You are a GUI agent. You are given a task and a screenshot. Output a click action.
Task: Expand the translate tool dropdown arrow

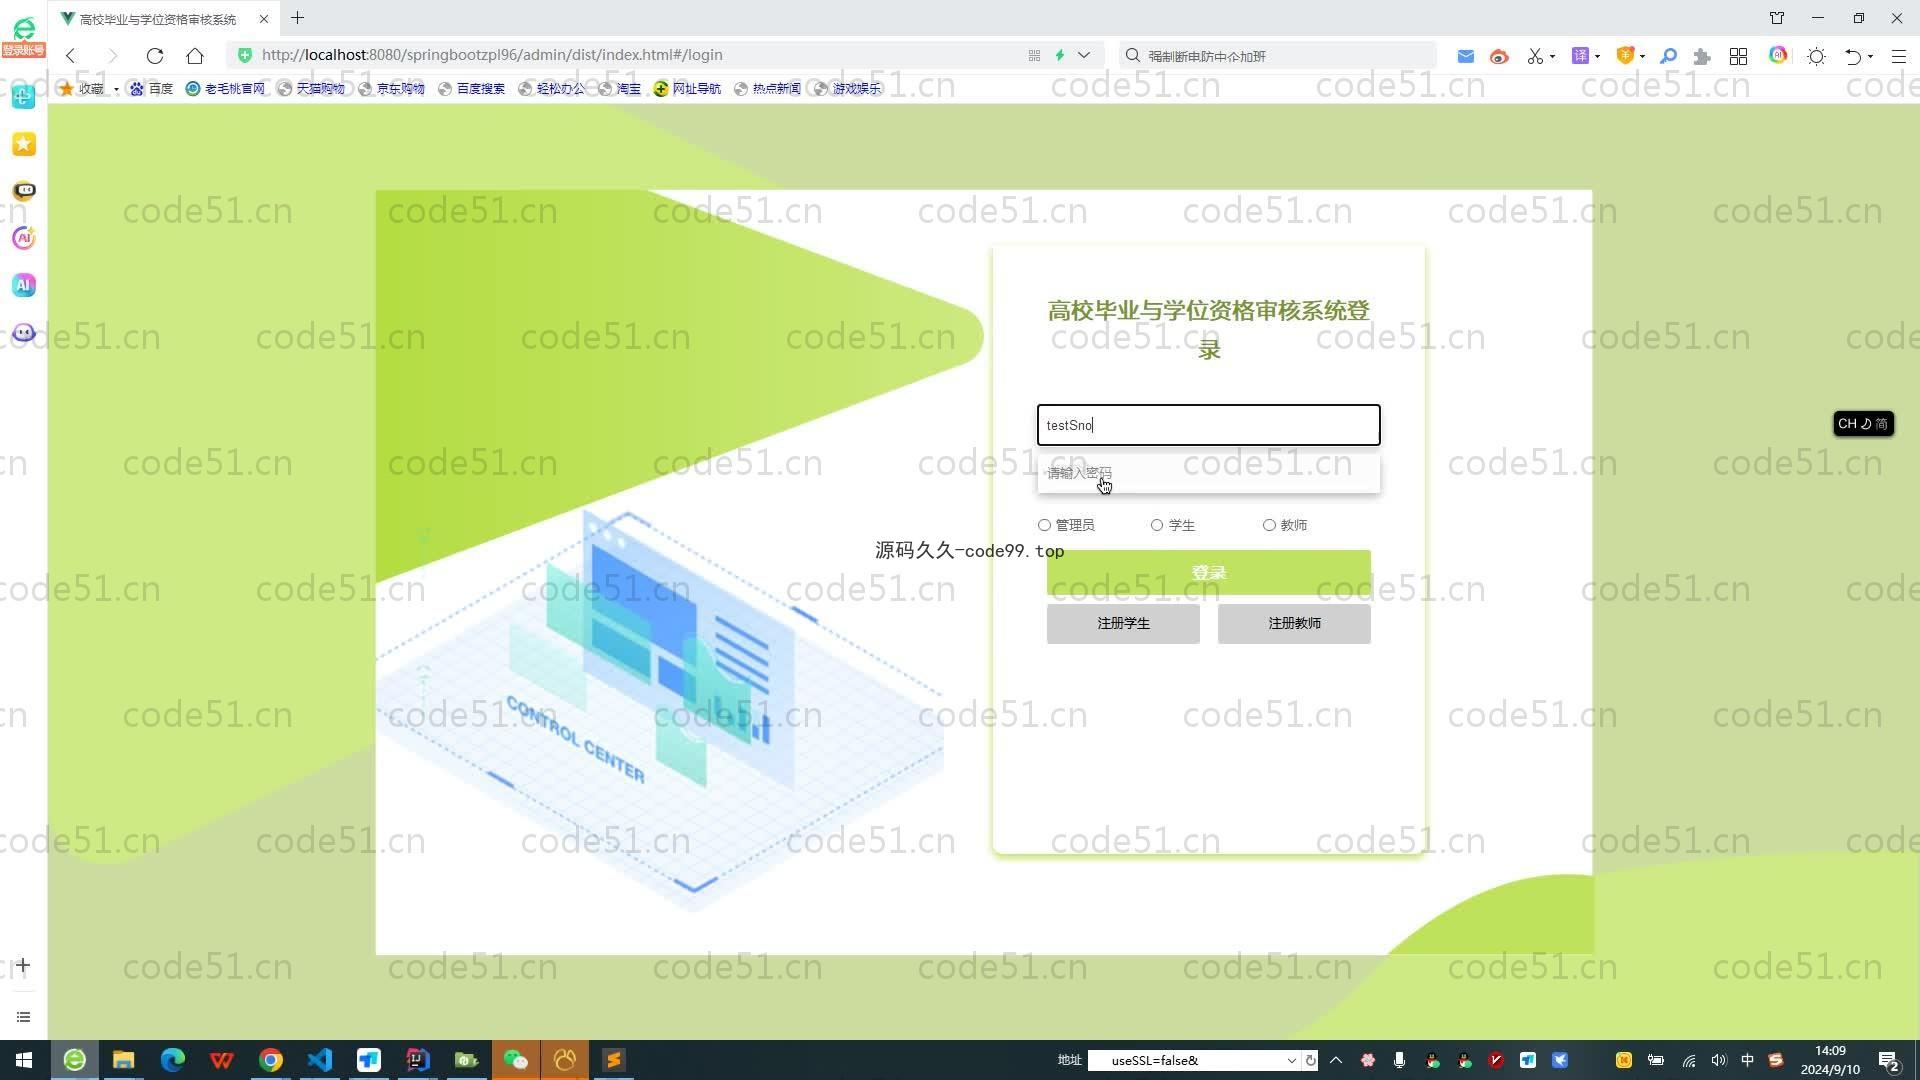pos(1597,56)
